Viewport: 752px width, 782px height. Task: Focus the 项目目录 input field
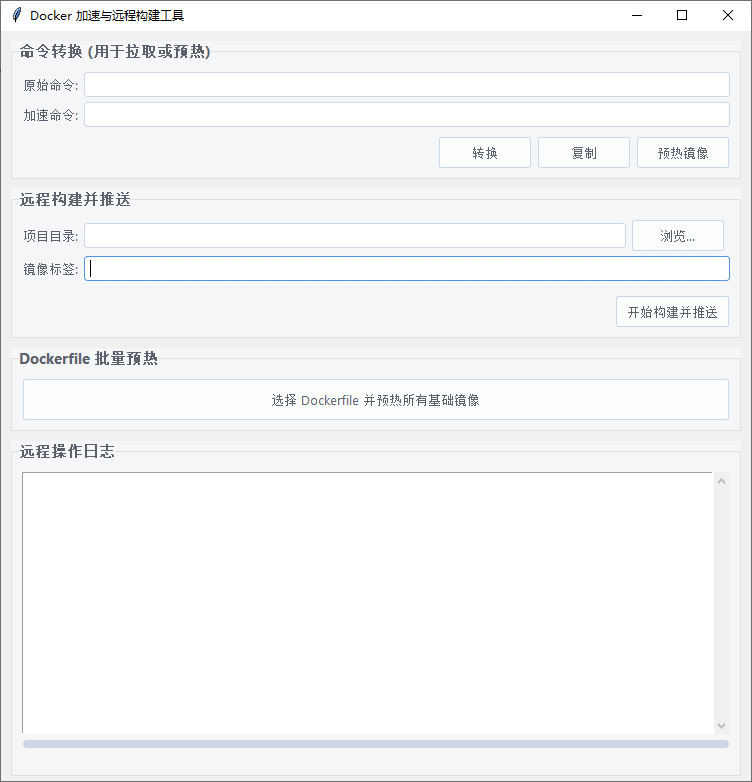click(355, 235)
